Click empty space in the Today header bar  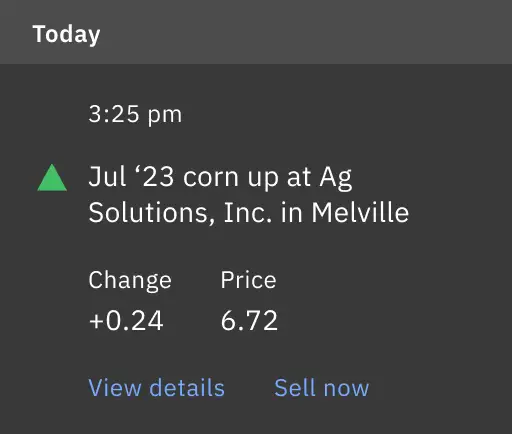point(300,32)
